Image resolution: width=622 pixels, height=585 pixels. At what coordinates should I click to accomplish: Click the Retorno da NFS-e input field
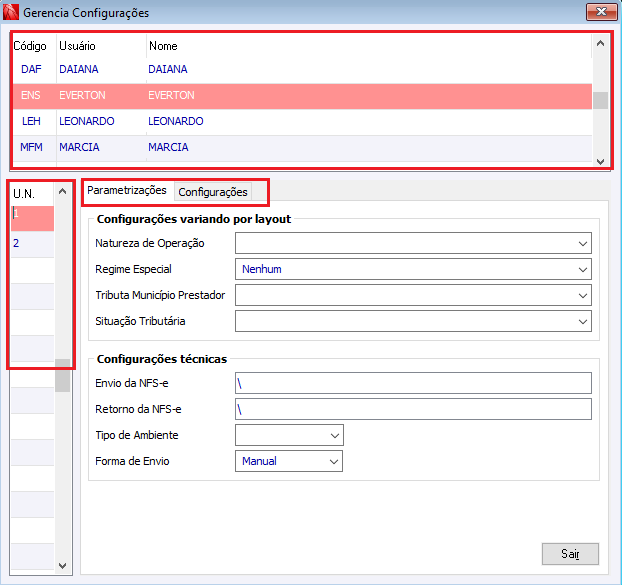[x=413, y=409]
